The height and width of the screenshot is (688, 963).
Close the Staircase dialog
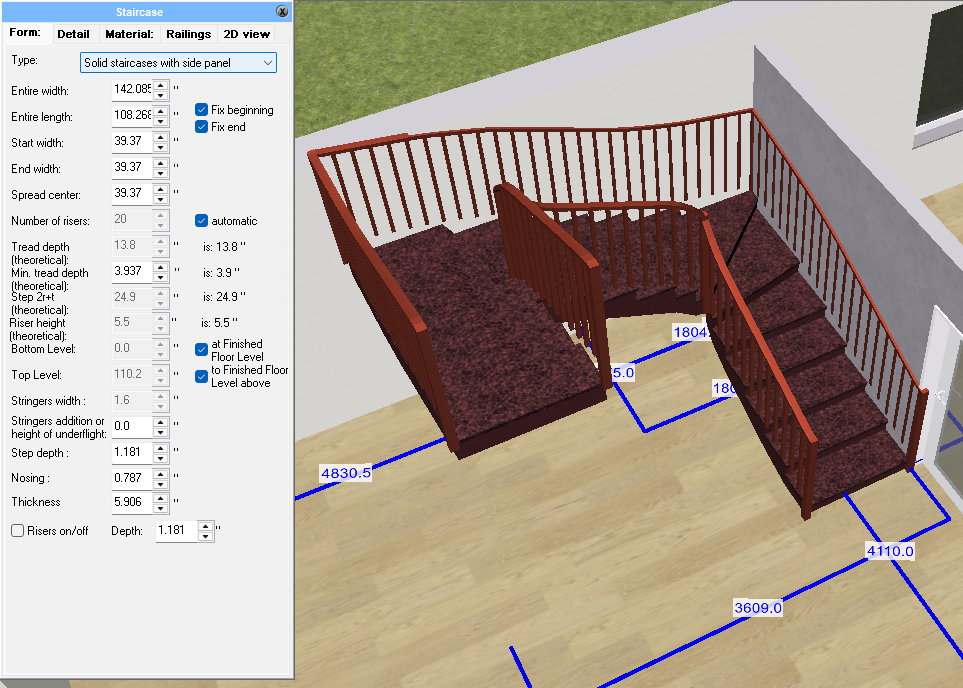pyautogui.click(x=282, y=13)
